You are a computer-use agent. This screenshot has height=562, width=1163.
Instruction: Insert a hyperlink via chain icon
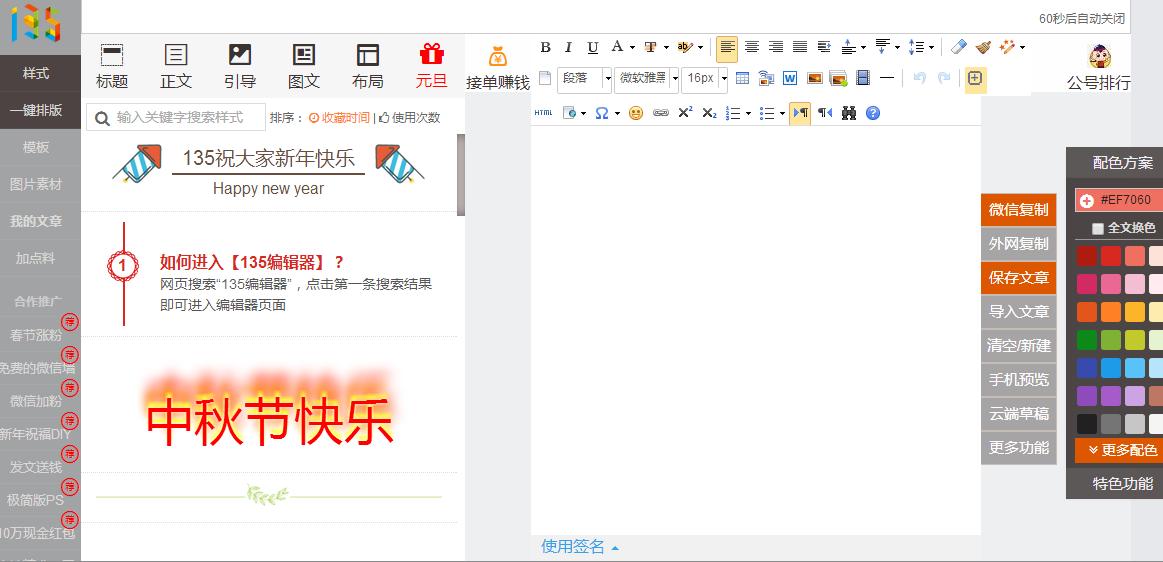click(660, 113)
